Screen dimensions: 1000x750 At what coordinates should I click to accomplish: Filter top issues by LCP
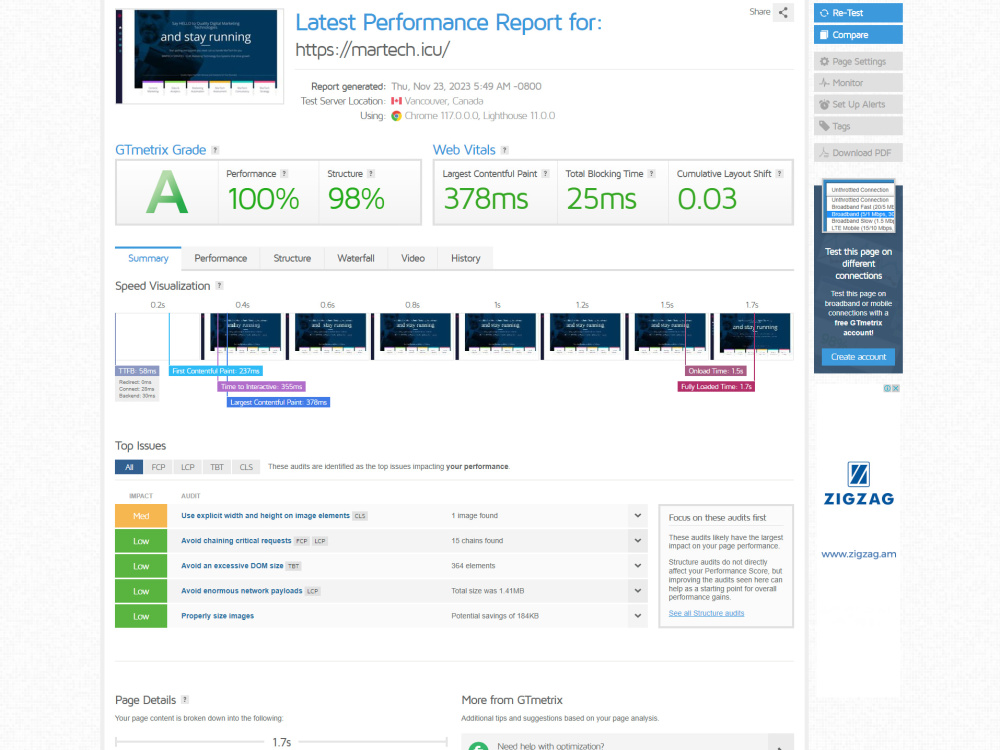pos(188,467)
